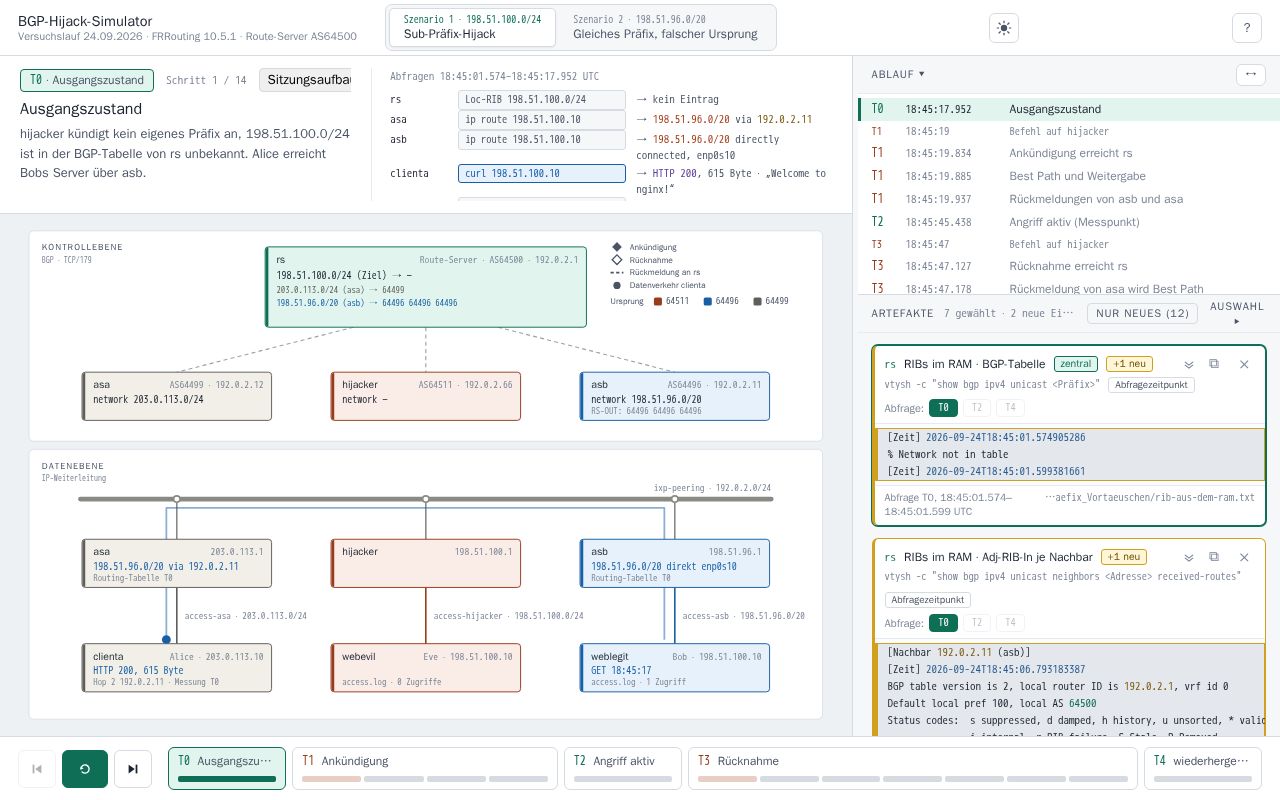Image resolution: width=1280 pixels, height=800 pixels.
Task: Open help with the question mark button
Action: pyautogui.click(x=1246, y=28)
